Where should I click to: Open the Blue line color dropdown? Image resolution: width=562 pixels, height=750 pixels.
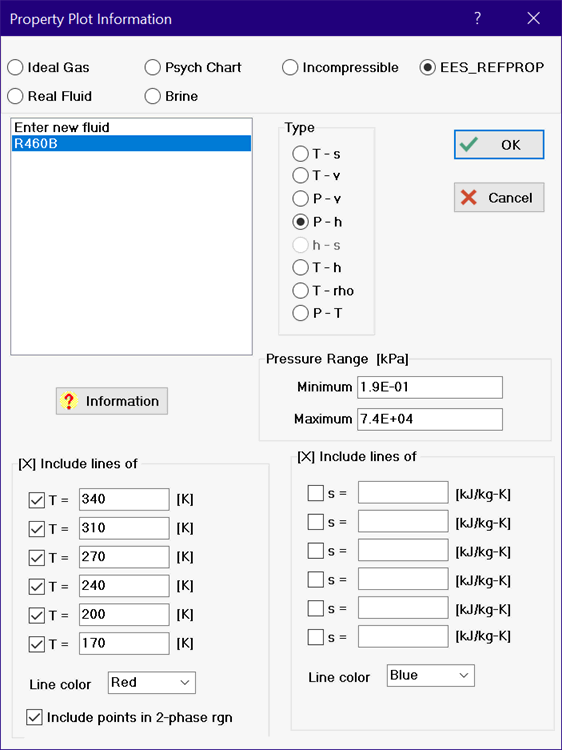tap(430, 675)
